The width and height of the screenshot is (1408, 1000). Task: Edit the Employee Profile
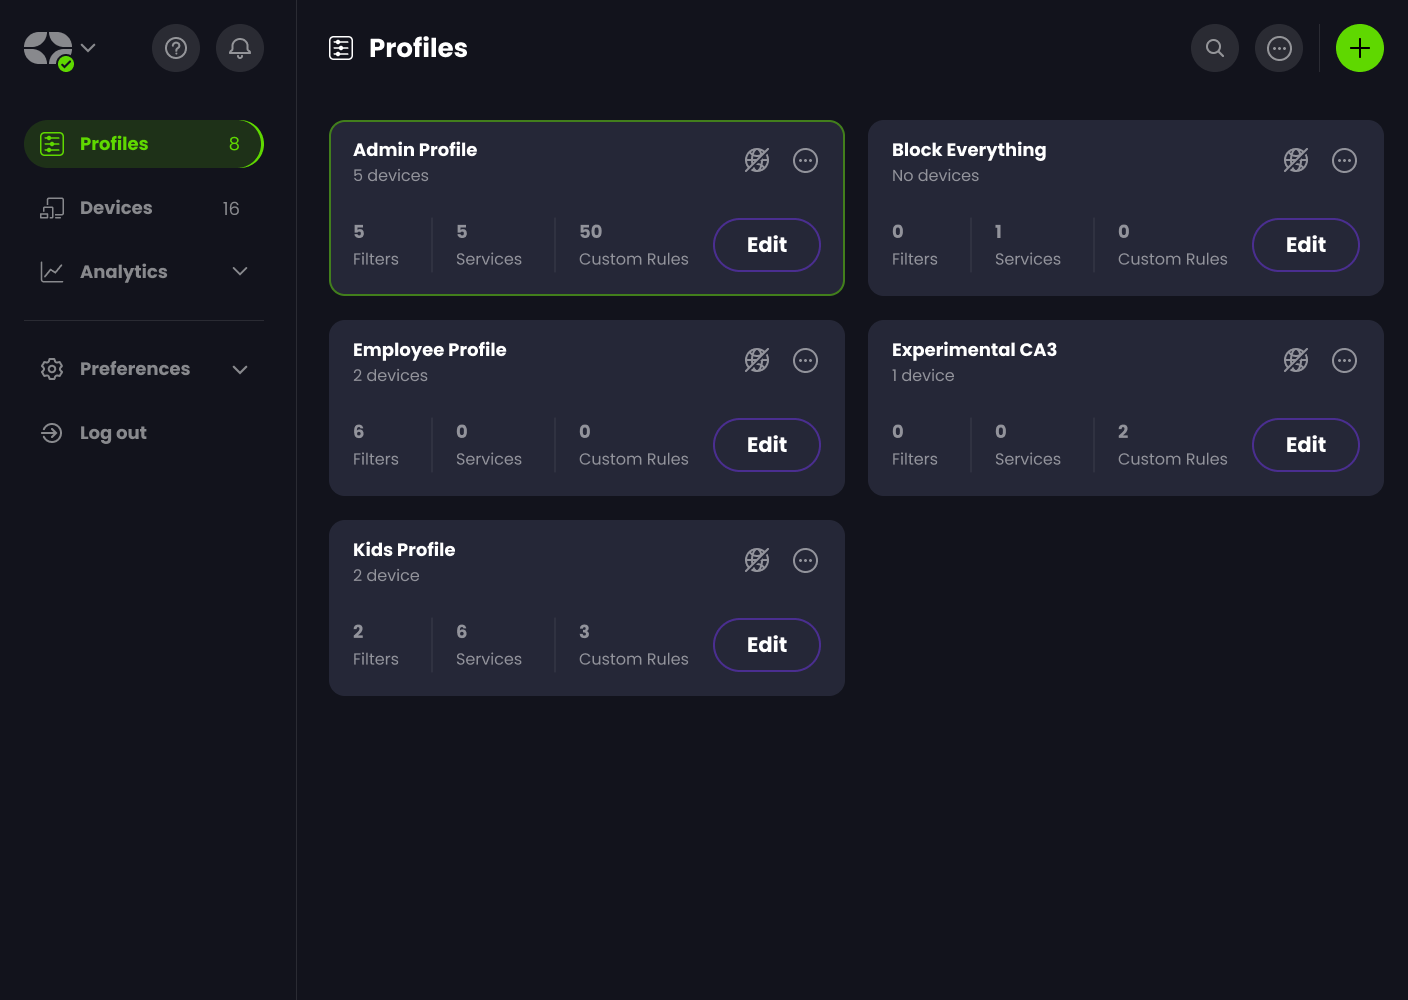coord(766,445)
